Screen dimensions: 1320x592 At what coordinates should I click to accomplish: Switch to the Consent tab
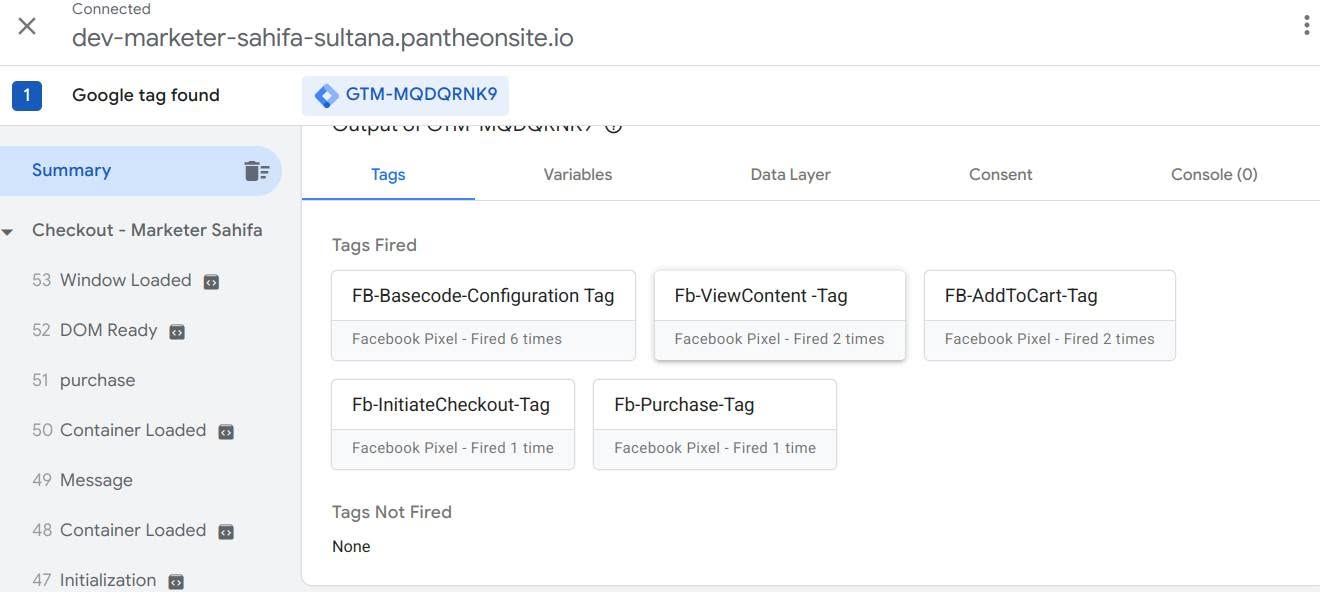click(1000, 174)
